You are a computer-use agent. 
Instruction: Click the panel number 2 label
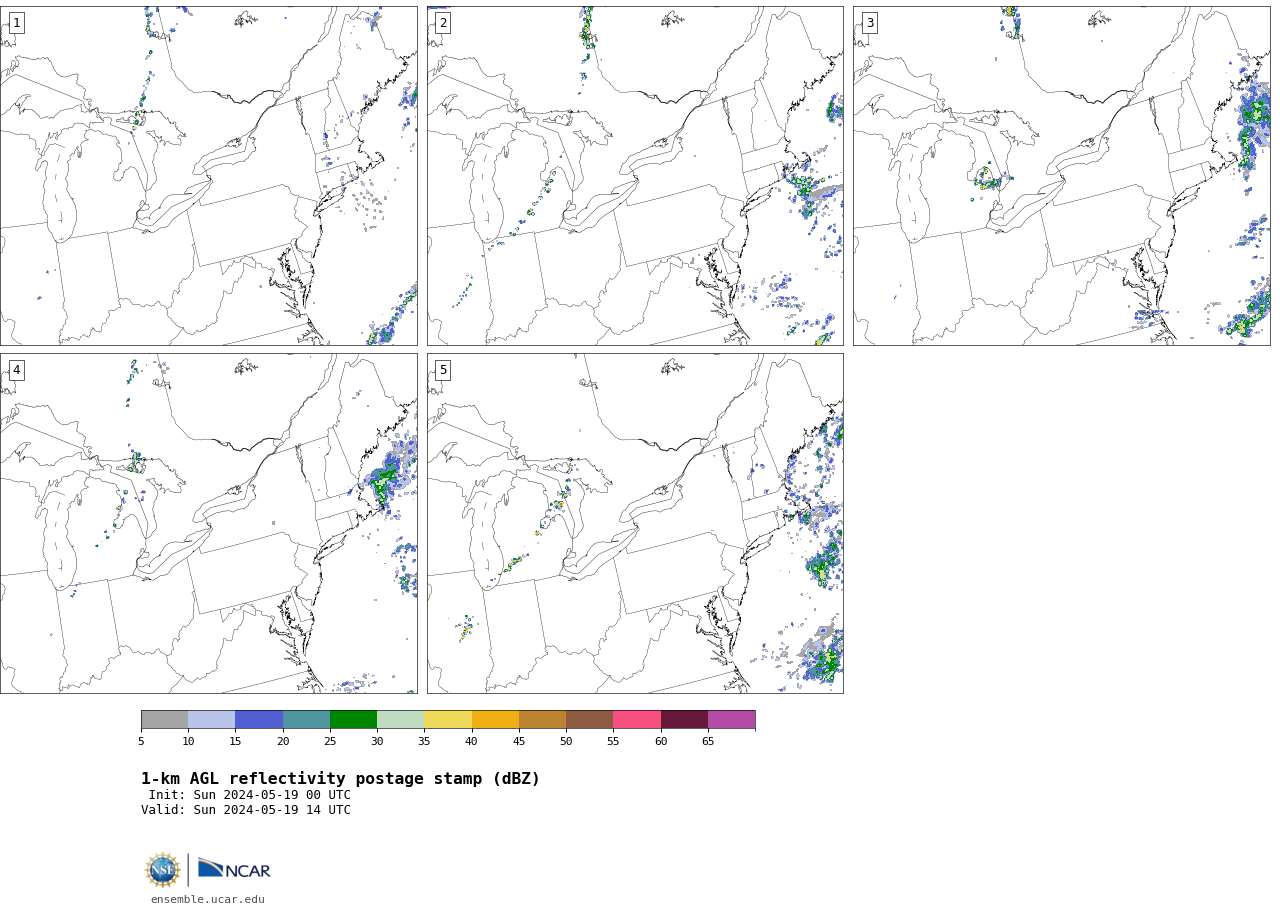[443, 23]
